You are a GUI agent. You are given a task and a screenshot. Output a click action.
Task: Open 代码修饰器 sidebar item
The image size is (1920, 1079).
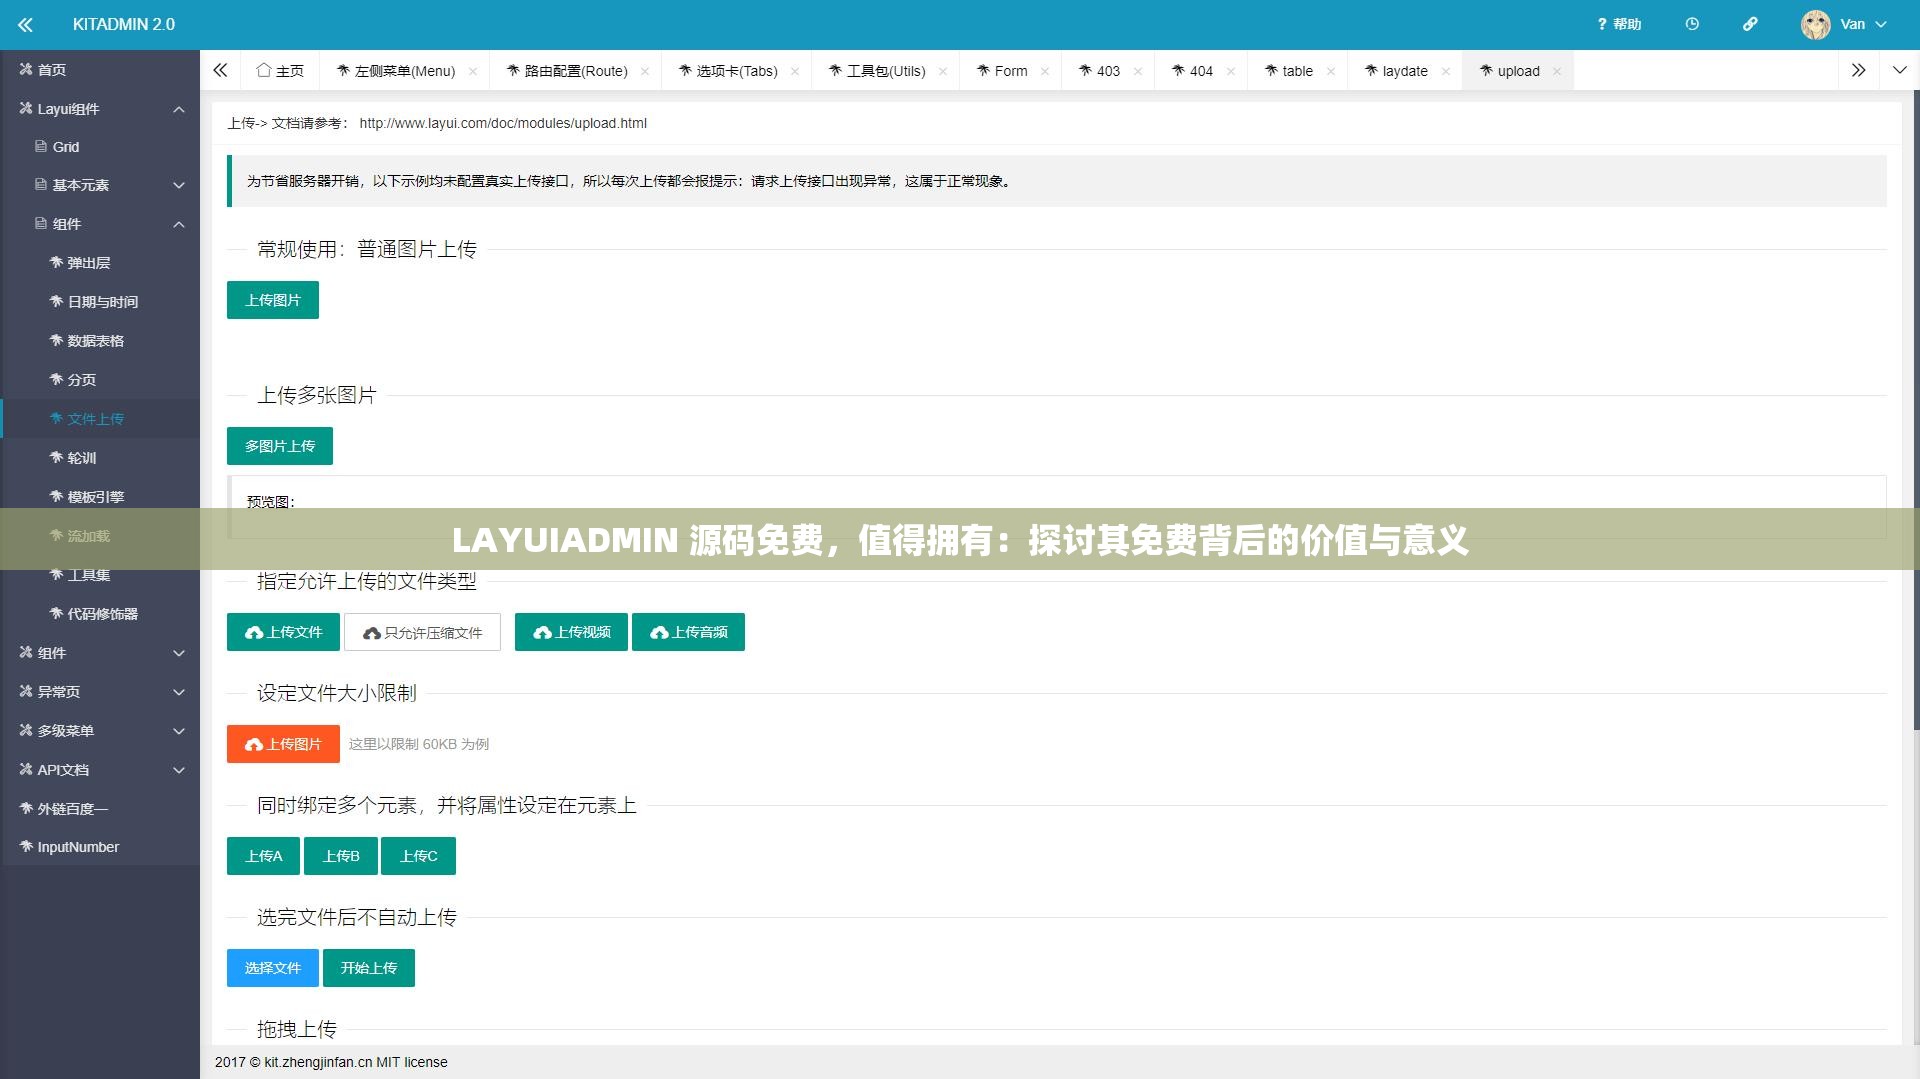coord(100,614)
